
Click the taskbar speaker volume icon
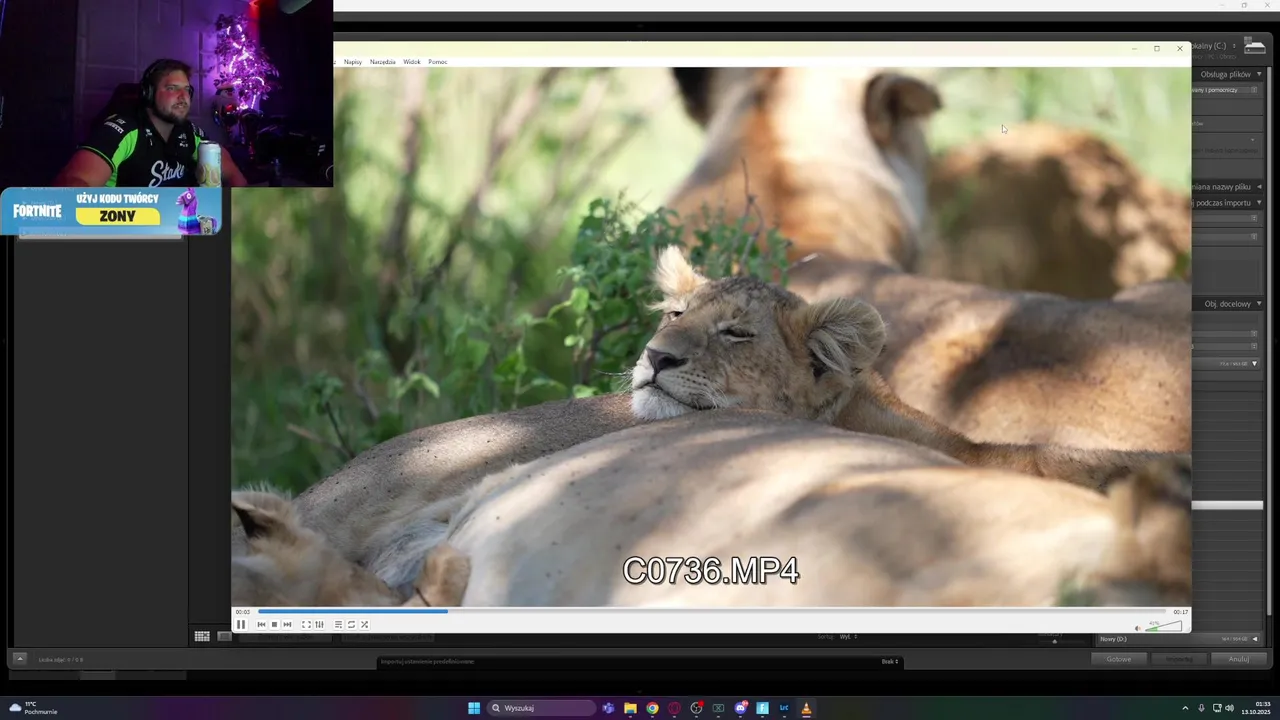1229,708
